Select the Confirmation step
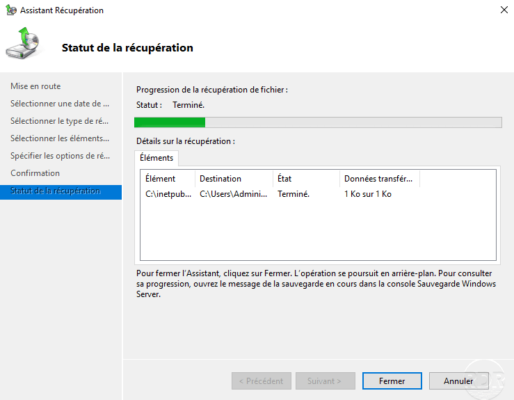 click(x=35, y=173)
